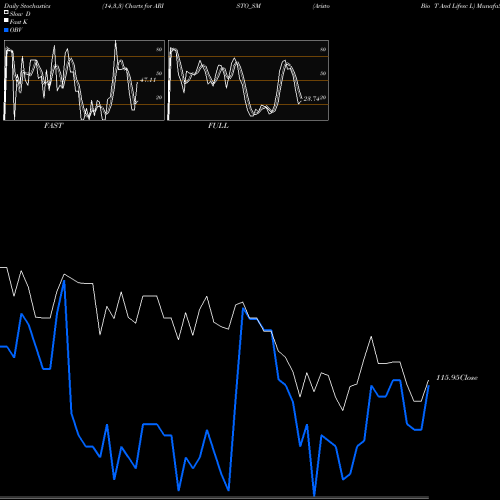
Task: Click the 47.11 value in FAST chart
Action: 148,80
